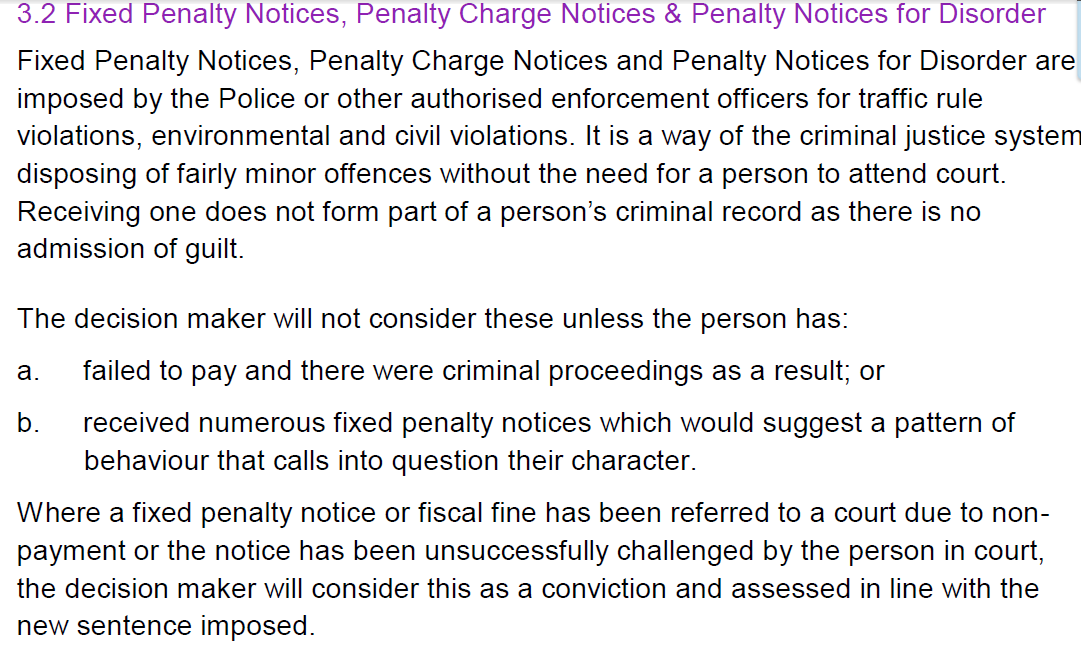This screenshot has width=1081, height=650.
Task: Click the line starting "The decision maker will not"
Action: click(432, 318)
